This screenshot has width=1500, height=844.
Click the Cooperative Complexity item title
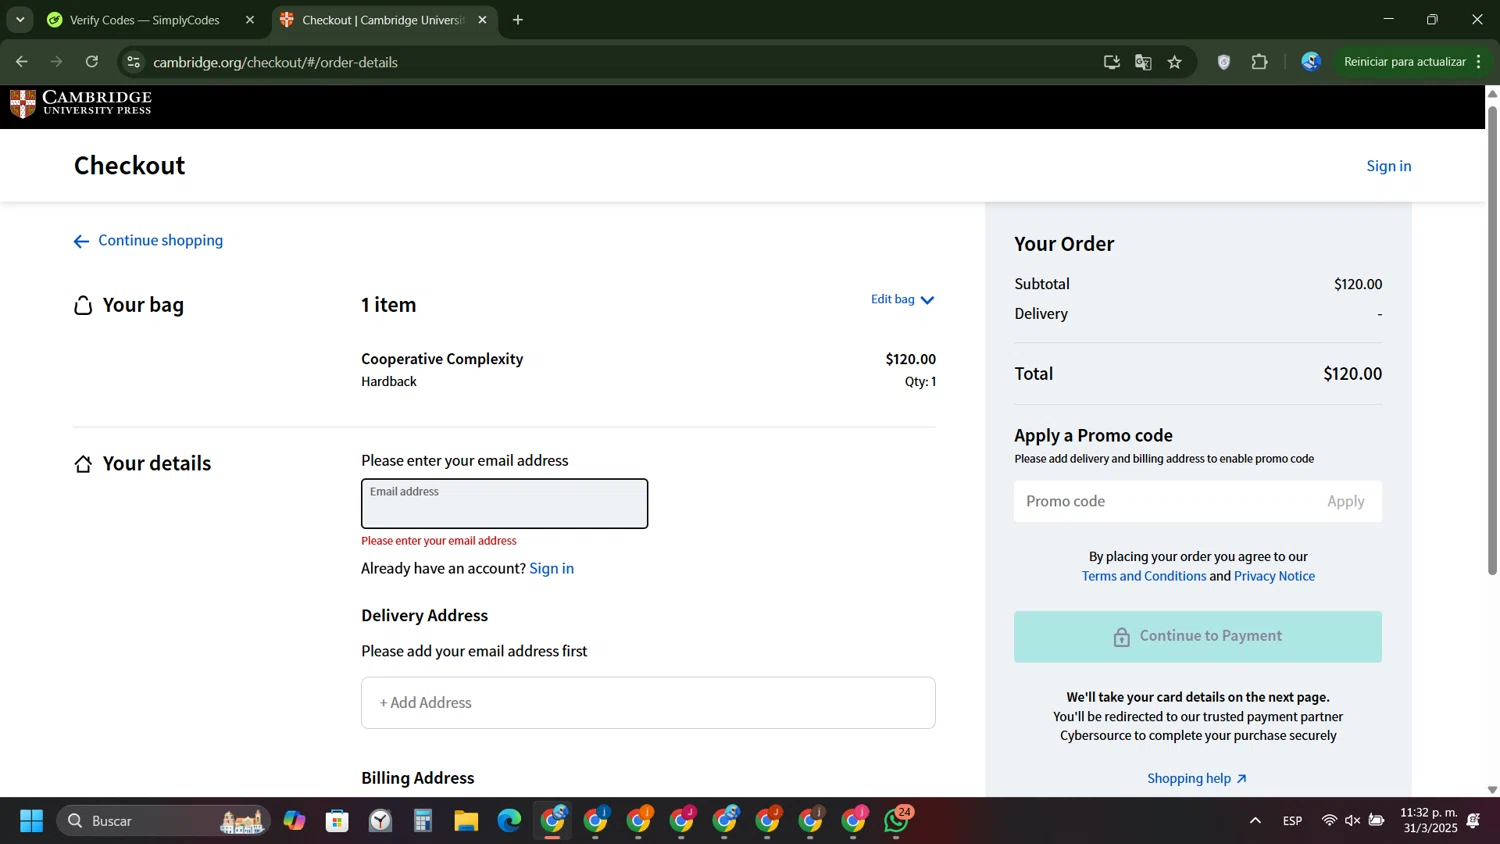click(x=442, y=359)
